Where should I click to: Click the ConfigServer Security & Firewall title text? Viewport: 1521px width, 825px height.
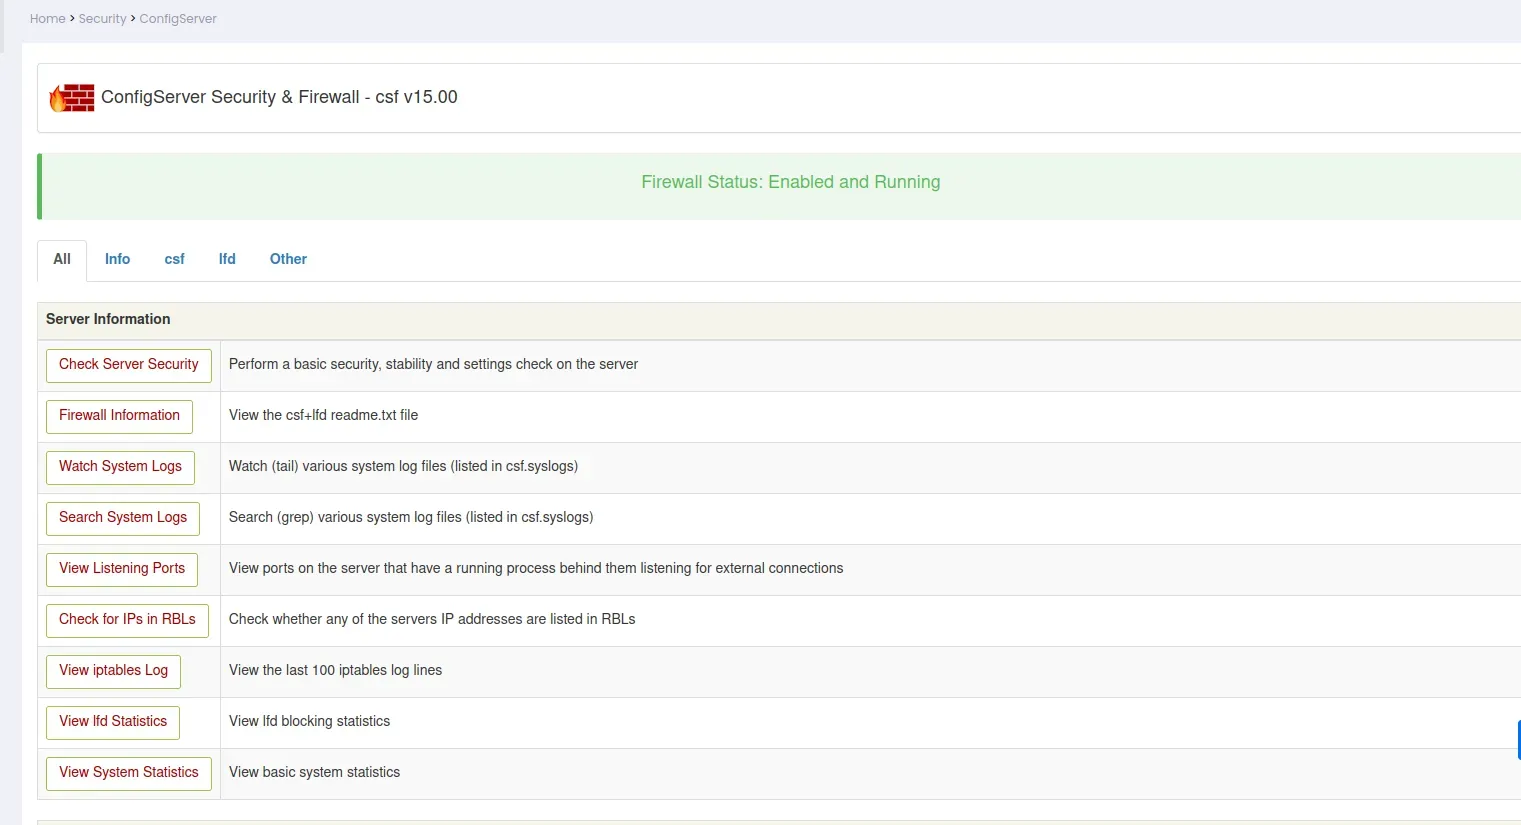pos(279,97)
